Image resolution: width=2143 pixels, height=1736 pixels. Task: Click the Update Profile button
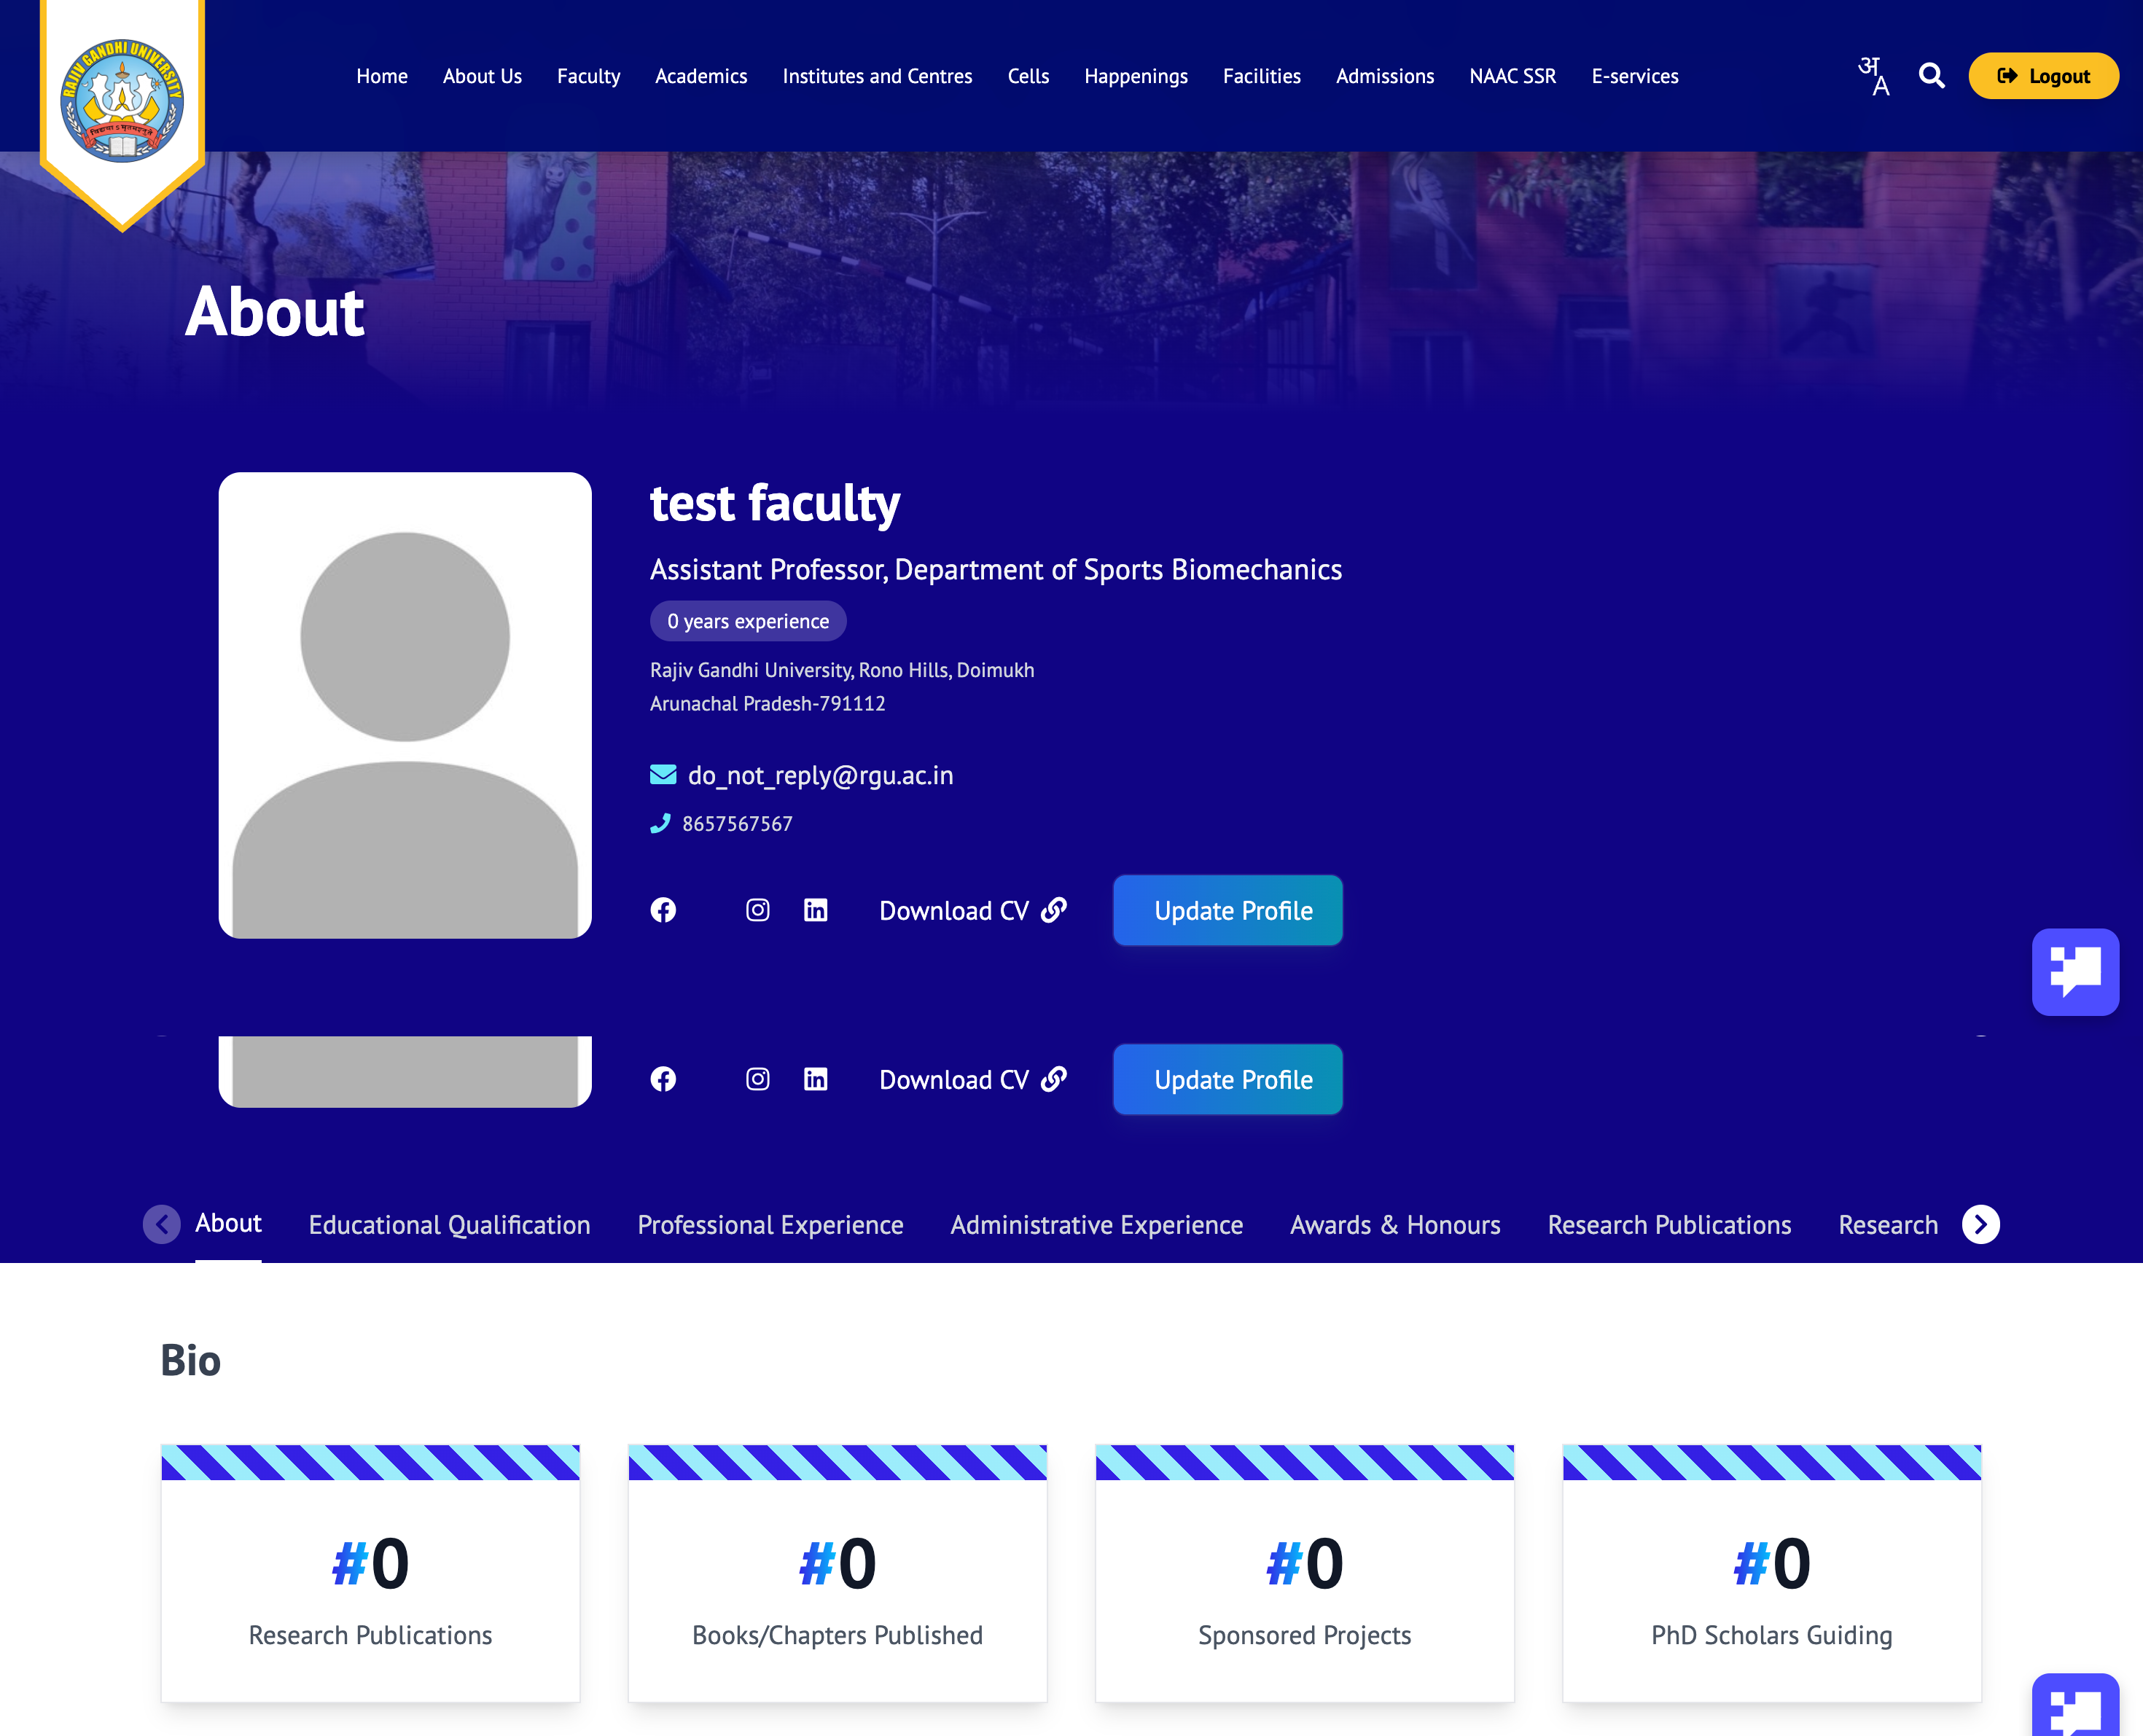pos(1227,910)
